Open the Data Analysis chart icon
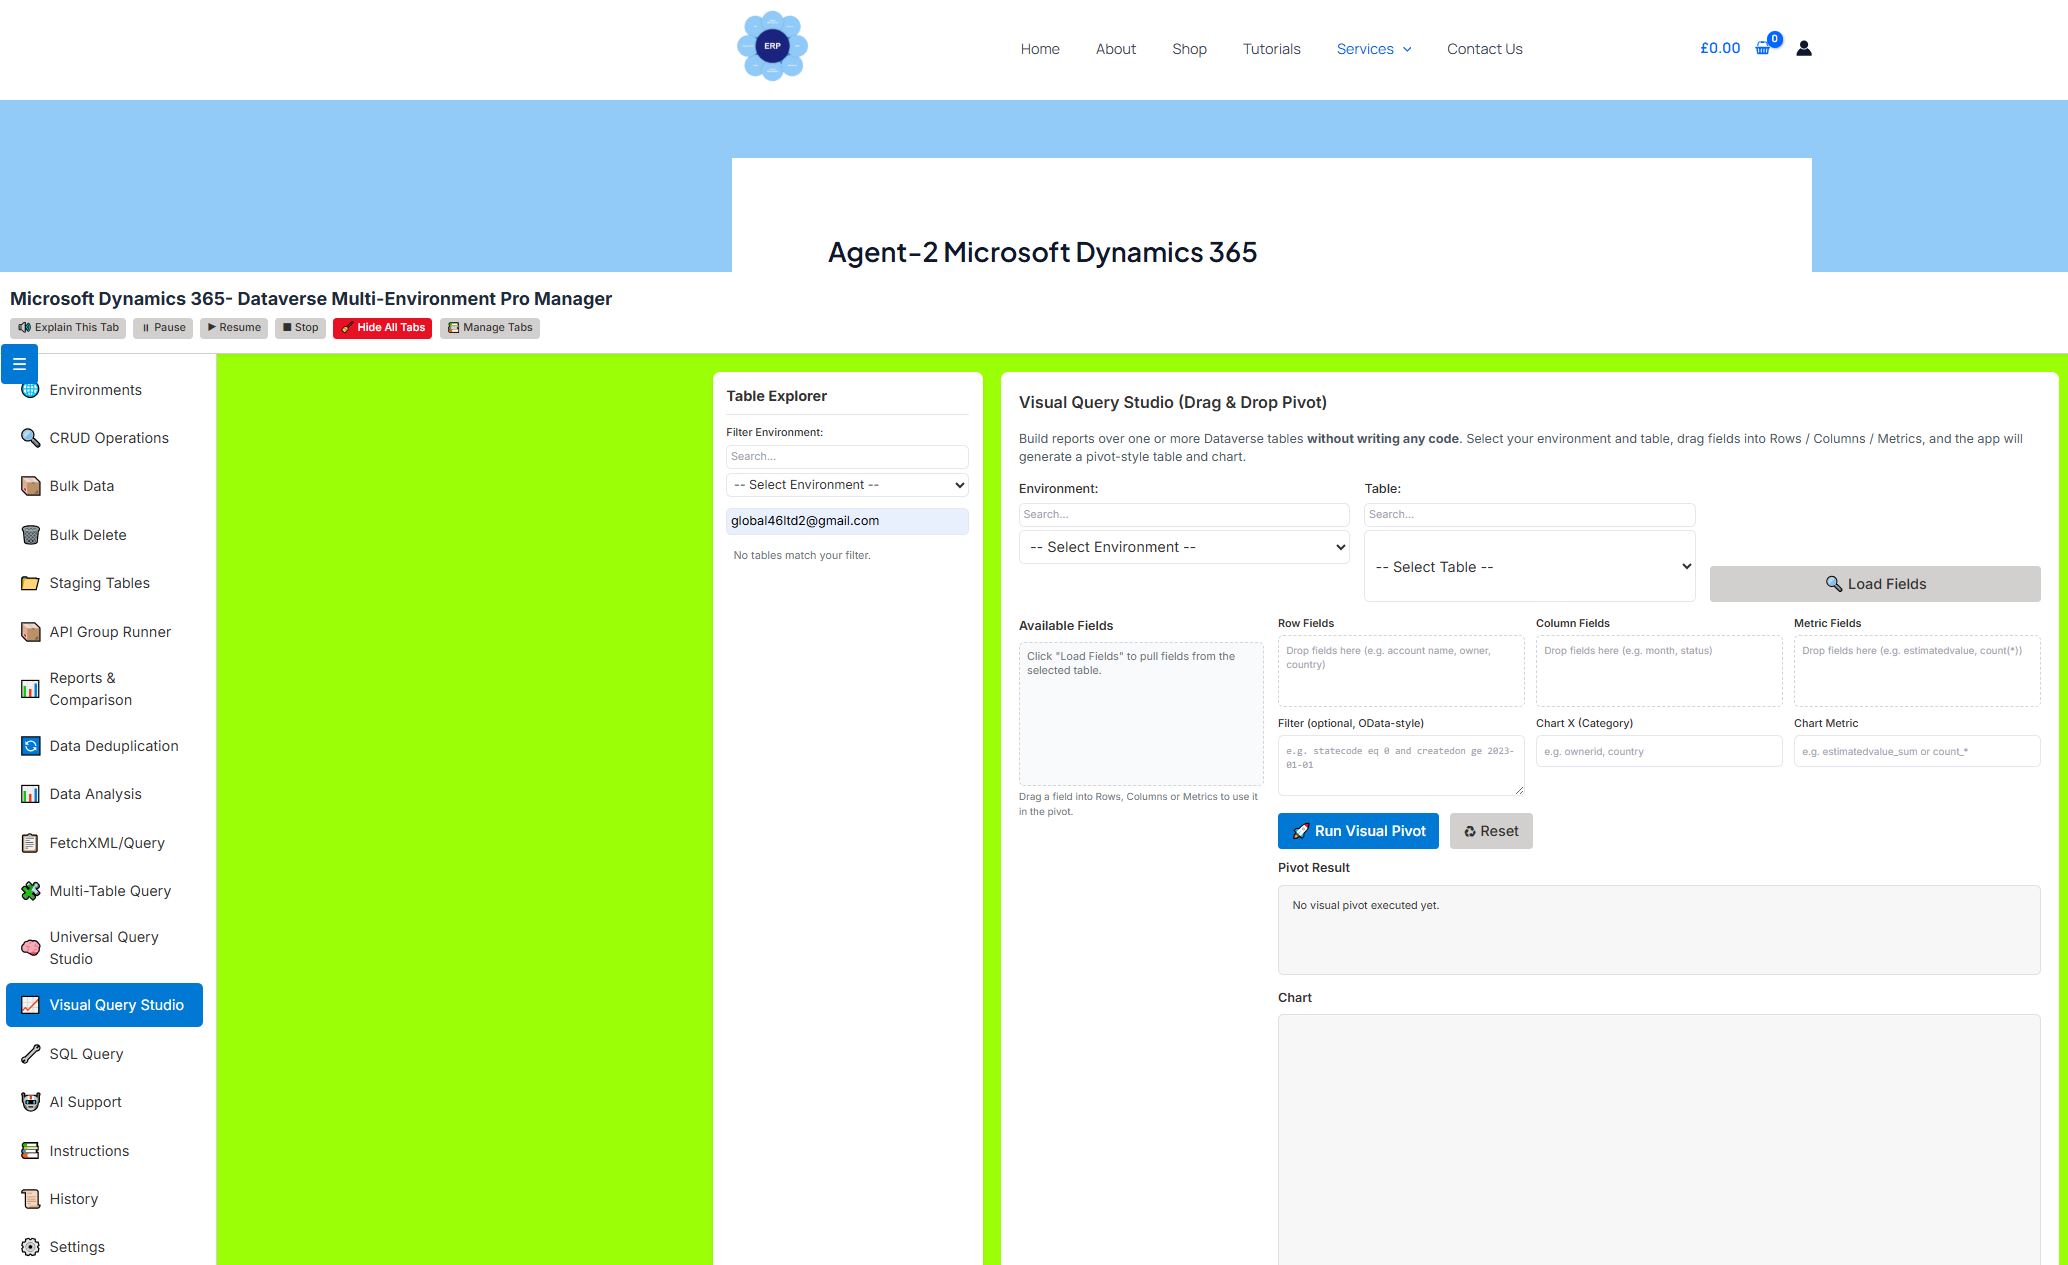The width and height of the screenshot is (2068, 1265). pyautogui.click(x=29, y=793)
